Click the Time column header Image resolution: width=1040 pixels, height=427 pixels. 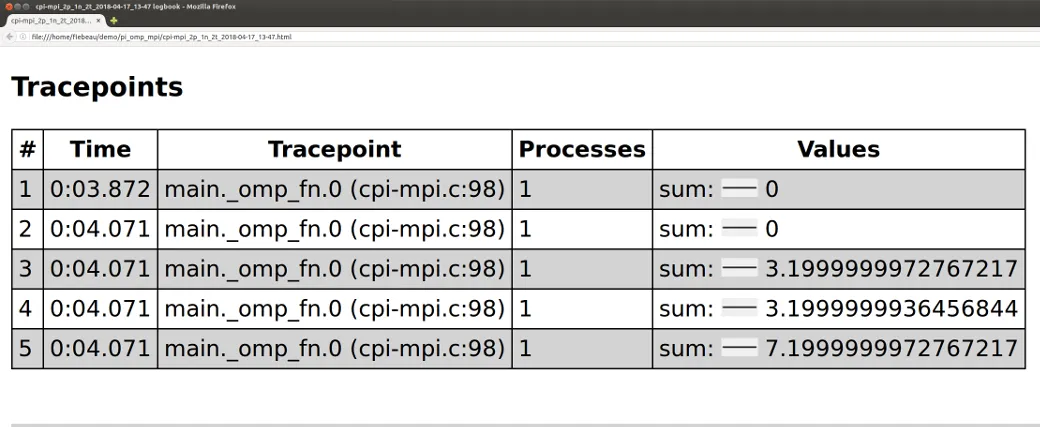[x=100, y=149]
